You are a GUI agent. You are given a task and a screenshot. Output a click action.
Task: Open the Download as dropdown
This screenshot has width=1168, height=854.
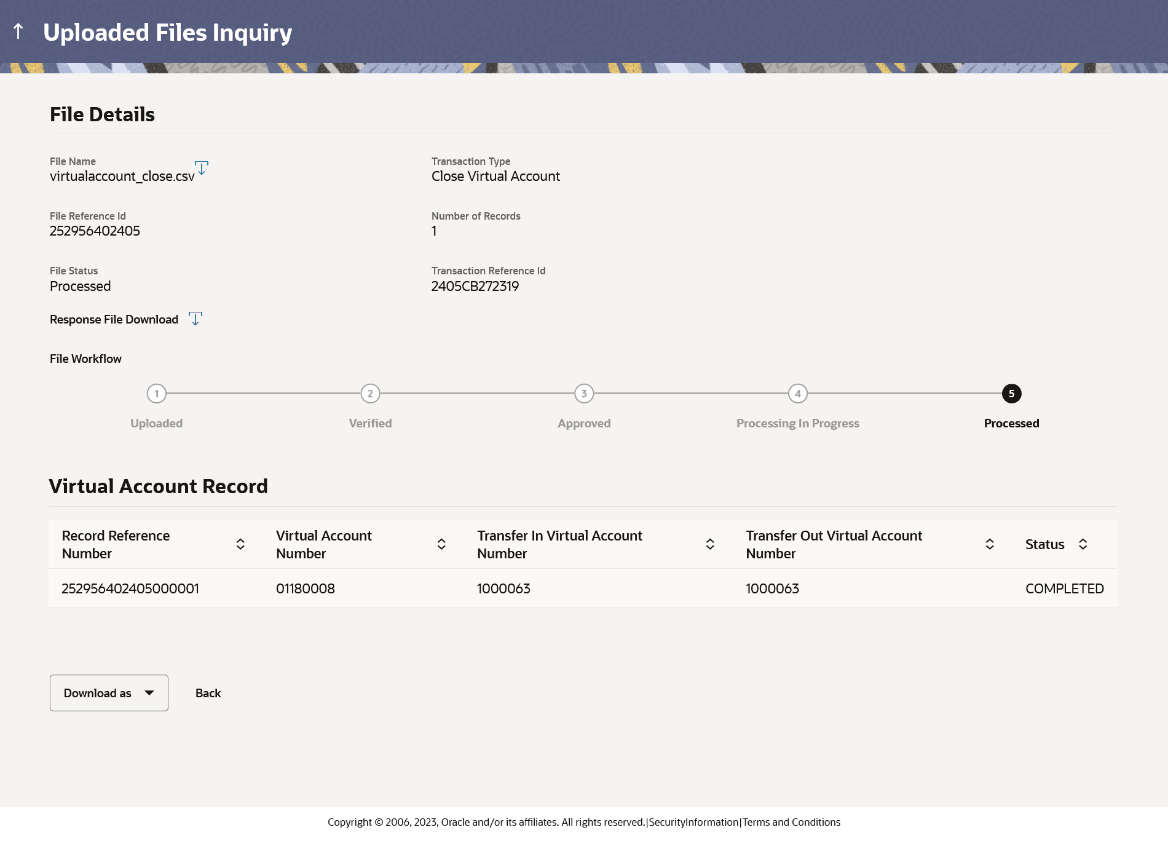click(x=108, y=692)
